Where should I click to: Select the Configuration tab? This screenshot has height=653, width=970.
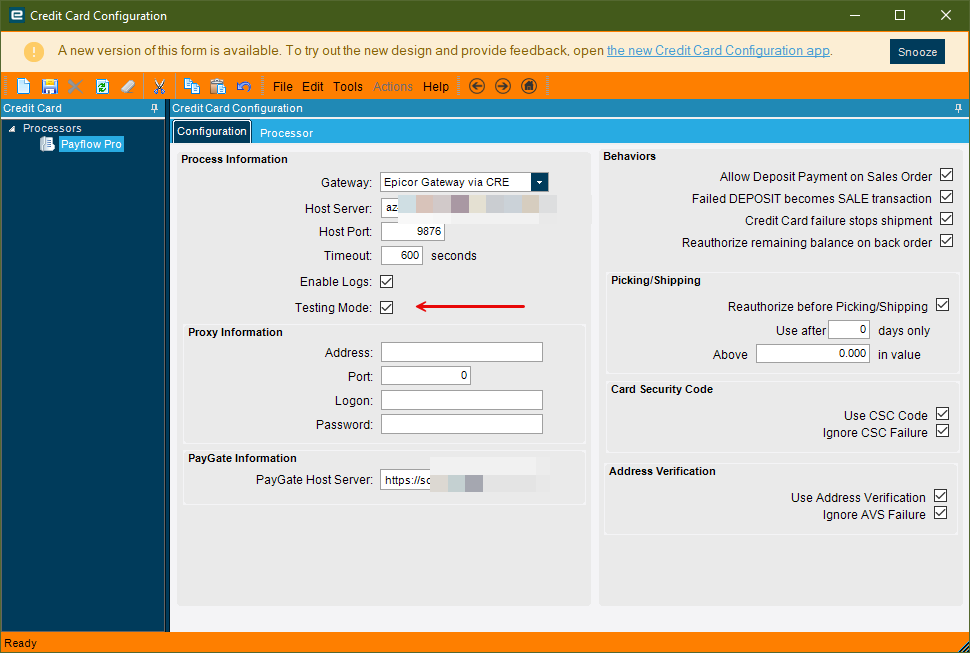(x=212, y=131)
